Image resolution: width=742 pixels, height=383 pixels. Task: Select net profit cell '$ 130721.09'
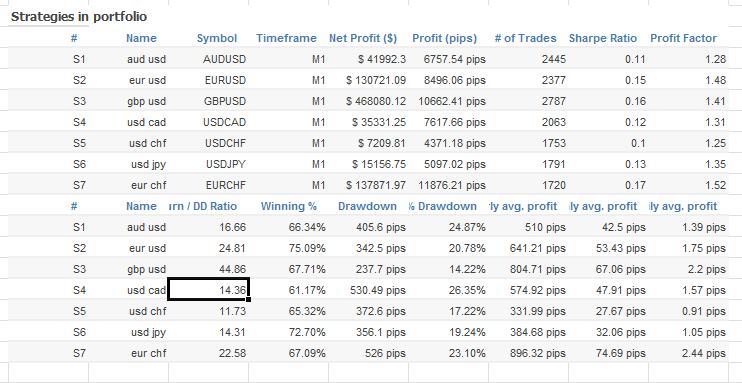(376, 80)
